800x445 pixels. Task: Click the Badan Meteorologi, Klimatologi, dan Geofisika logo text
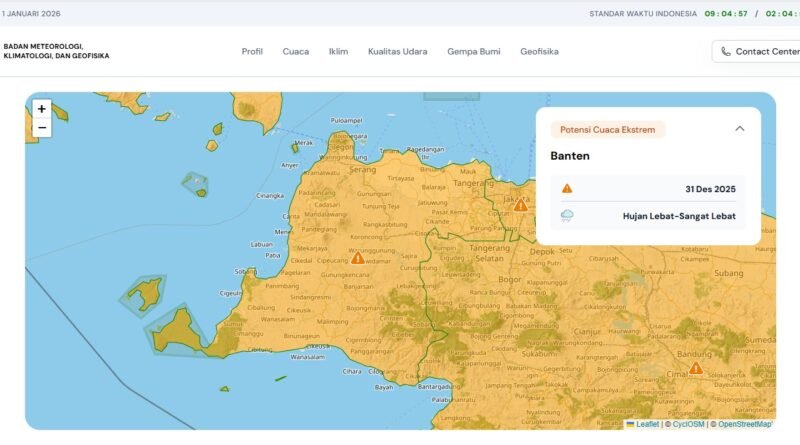[56, 51]
